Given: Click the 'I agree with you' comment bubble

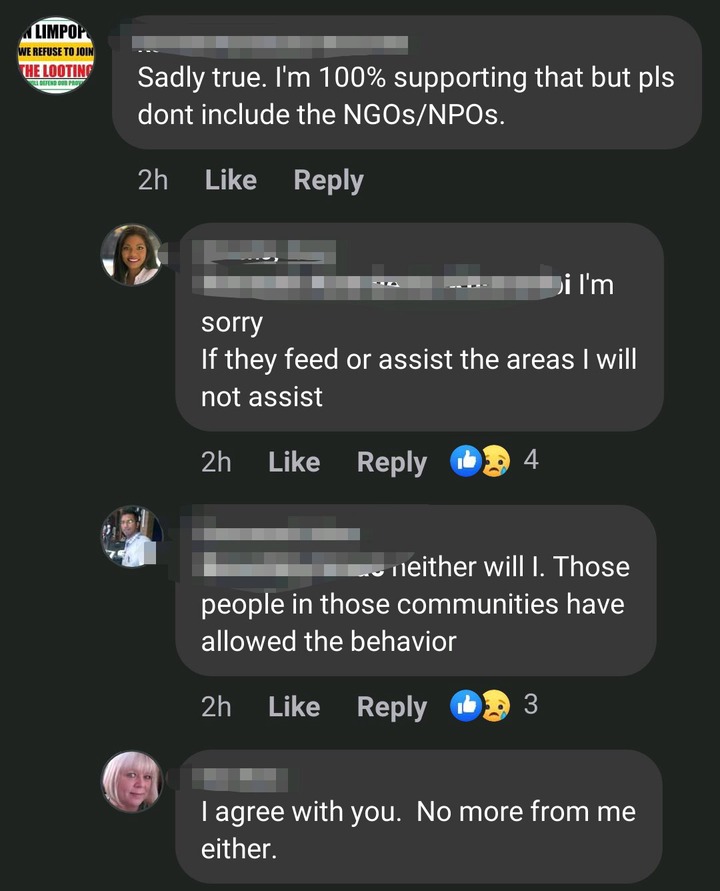Looking at the screenshot, I should 419,817.
